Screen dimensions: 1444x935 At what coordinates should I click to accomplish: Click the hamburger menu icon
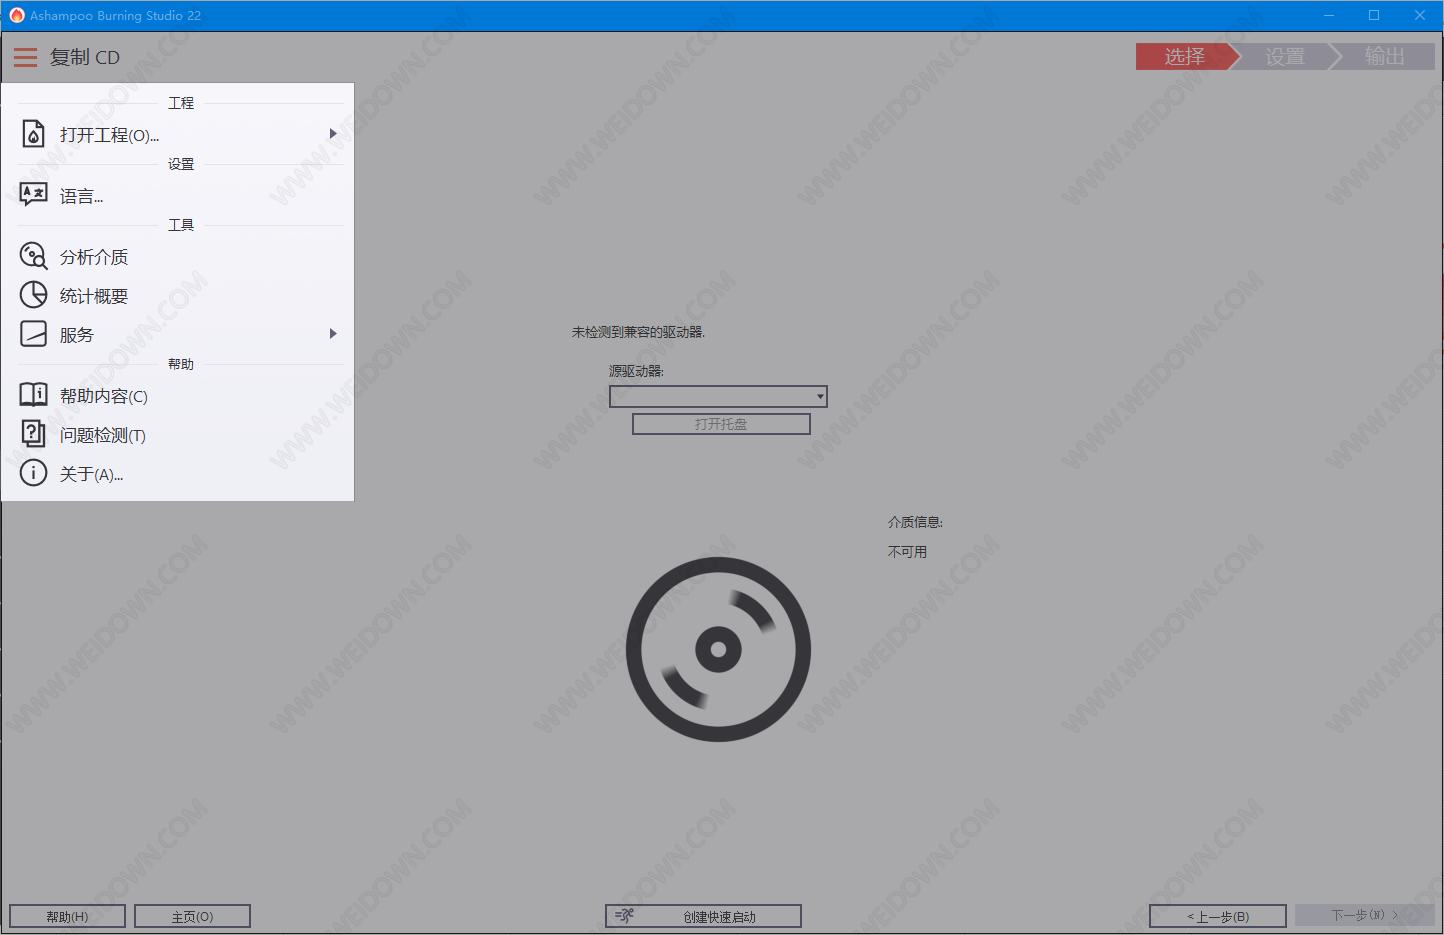tap(25, 57)
